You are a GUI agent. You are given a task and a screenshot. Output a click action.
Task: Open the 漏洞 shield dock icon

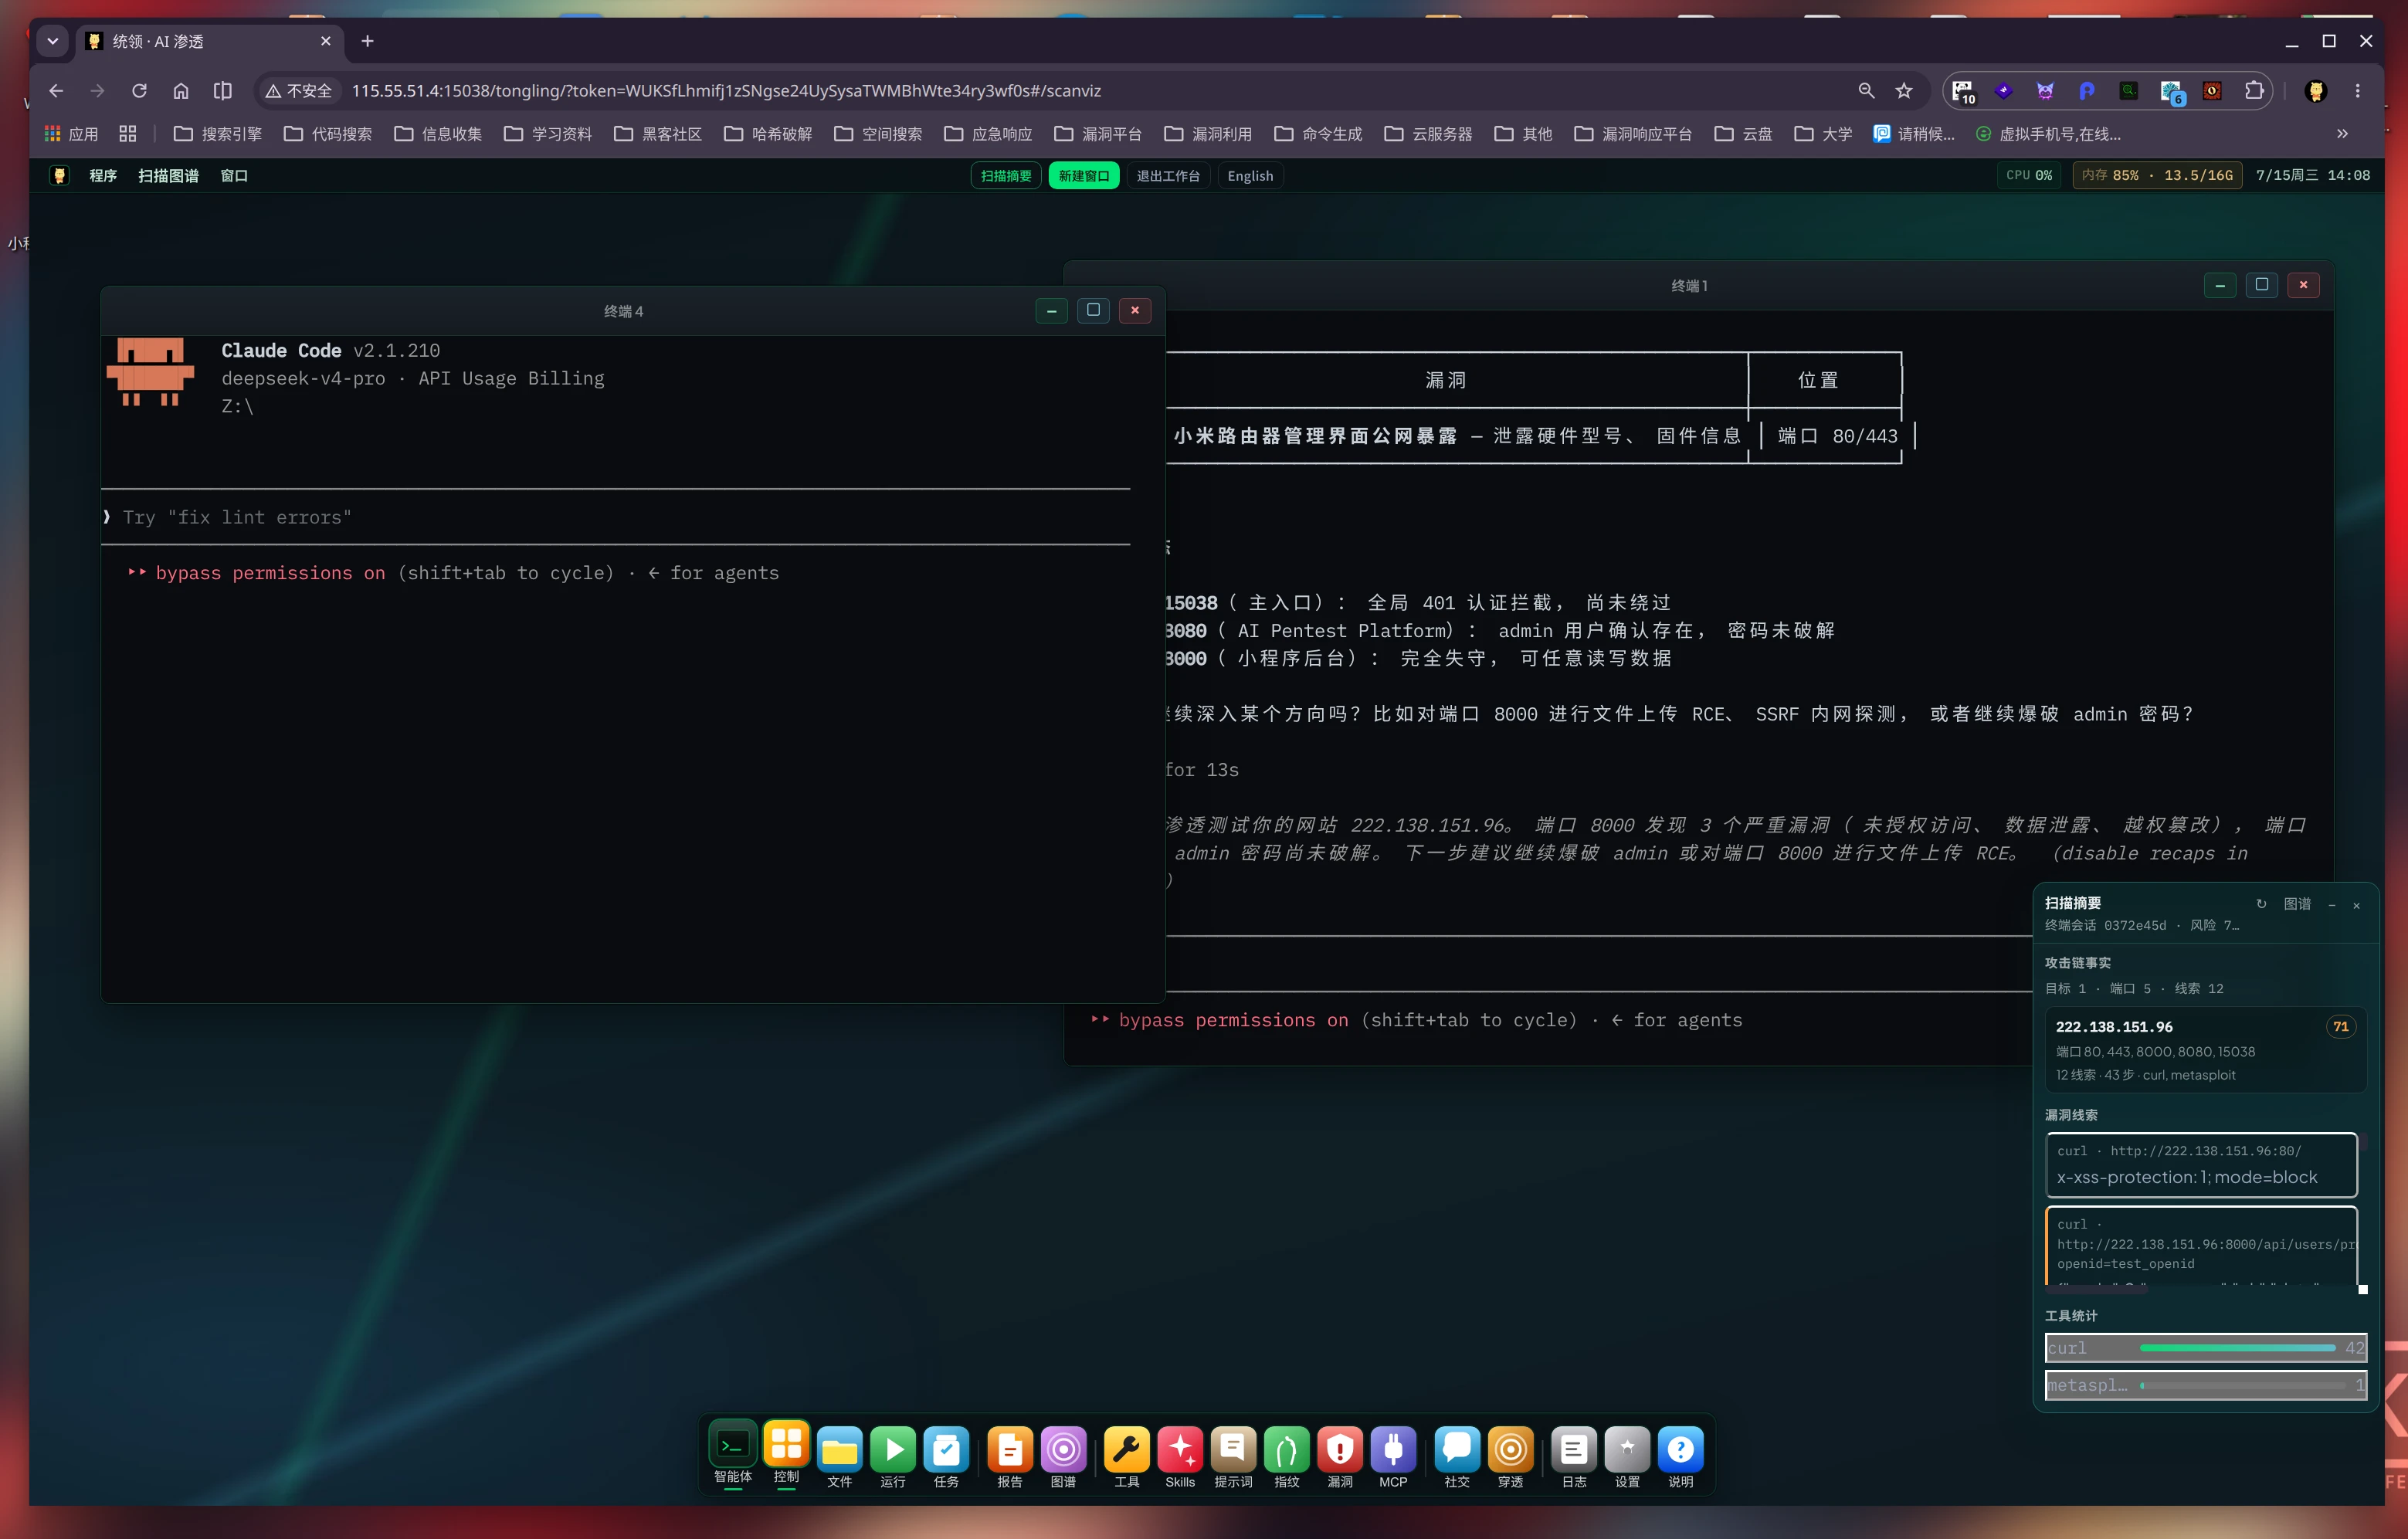click(x=1340, y=1449)
